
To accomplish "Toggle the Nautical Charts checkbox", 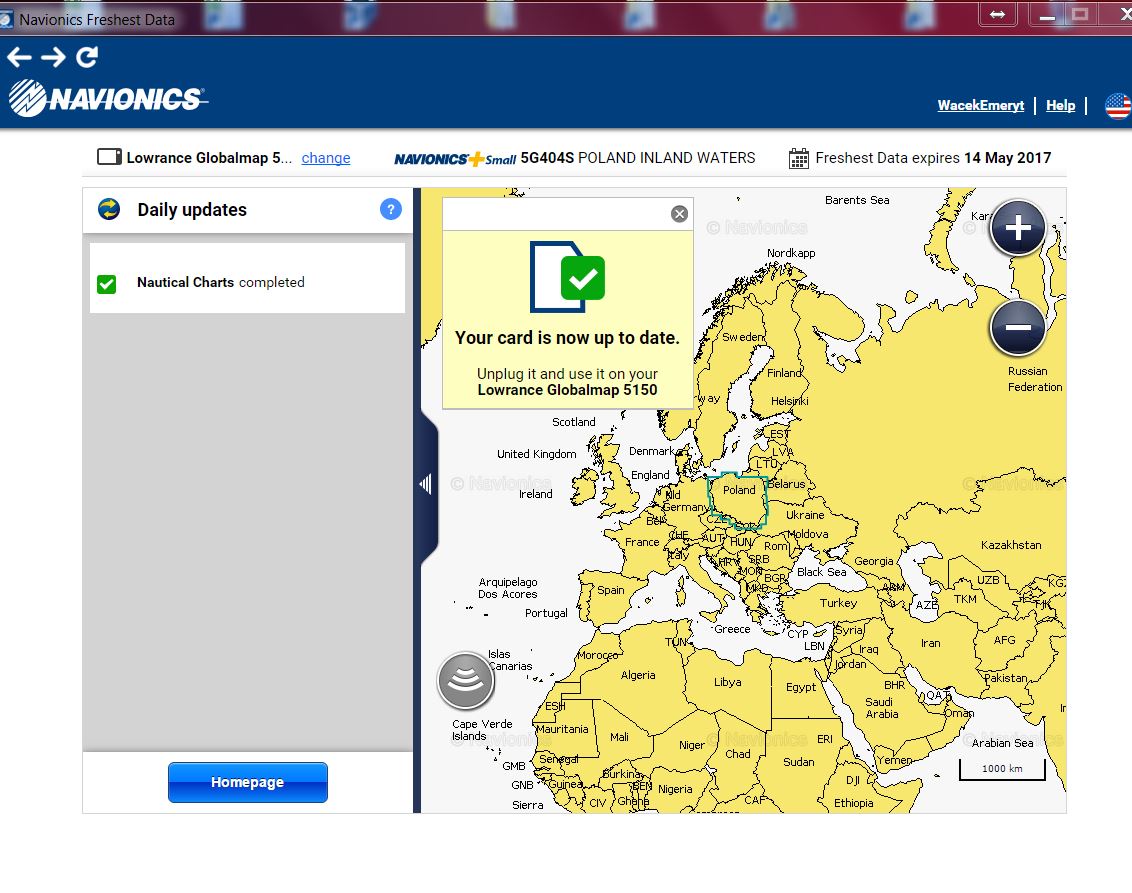I will [107, 284].
